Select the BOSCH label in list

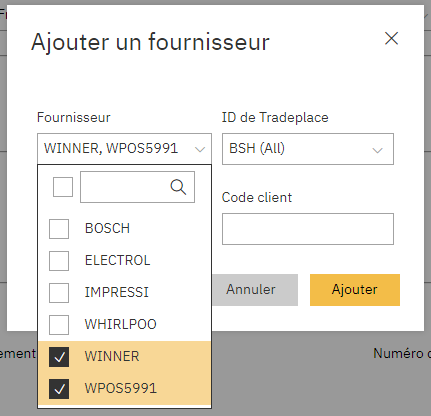click(107, 228)
